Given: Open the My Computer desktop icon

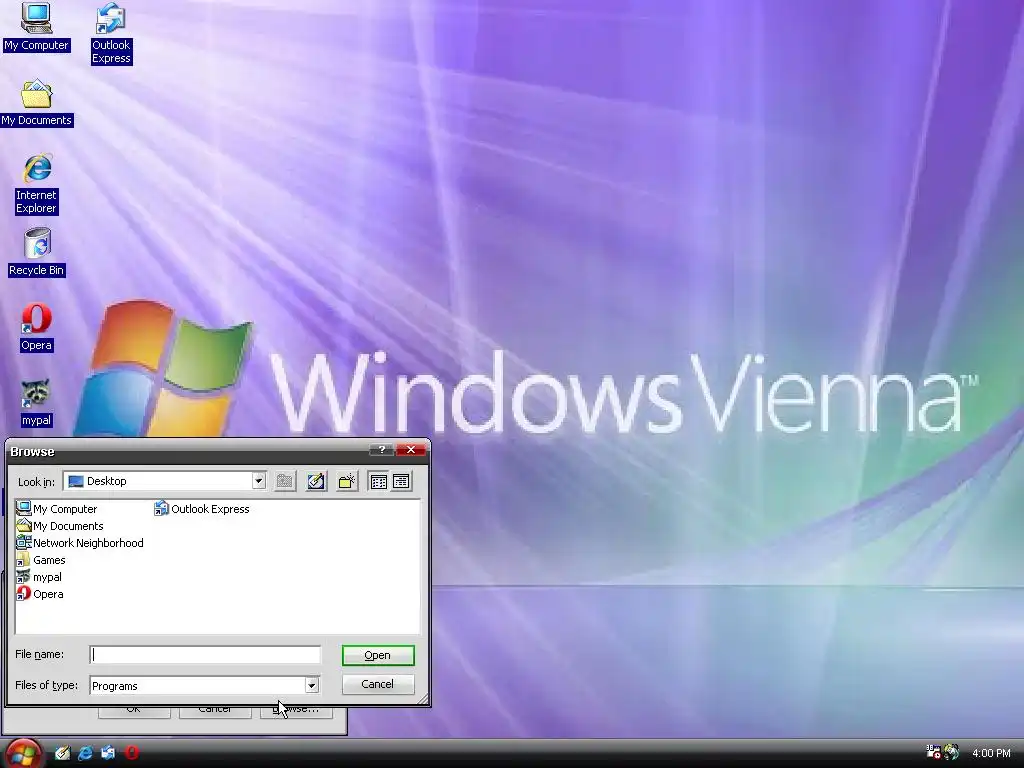Looking at the screenshot, I should click(36, 27).
